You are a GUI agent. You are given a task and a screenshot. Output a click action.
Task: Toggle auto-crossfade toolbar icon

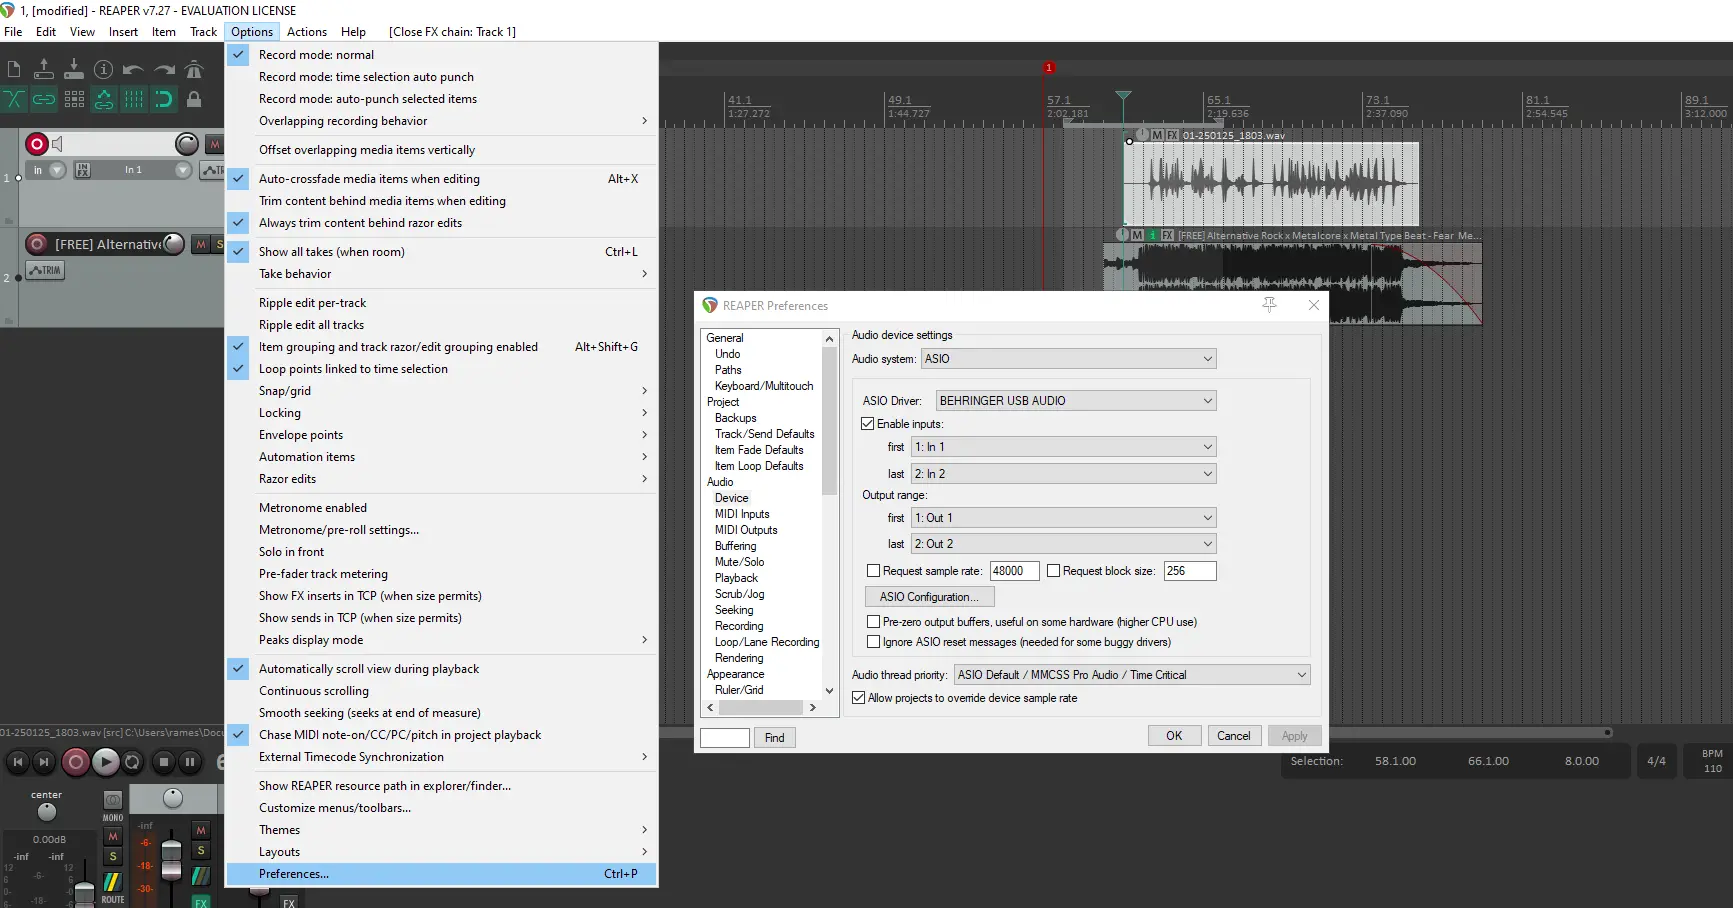[14, 98]
